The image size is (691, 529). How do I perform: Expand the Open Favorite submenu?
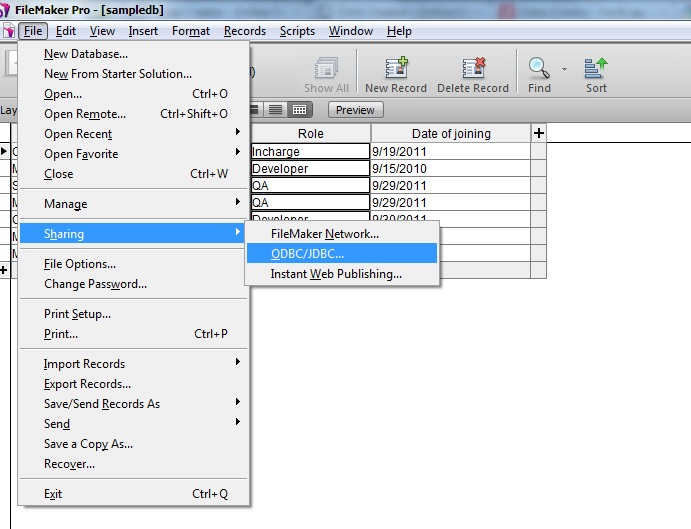tap(134, 153)
